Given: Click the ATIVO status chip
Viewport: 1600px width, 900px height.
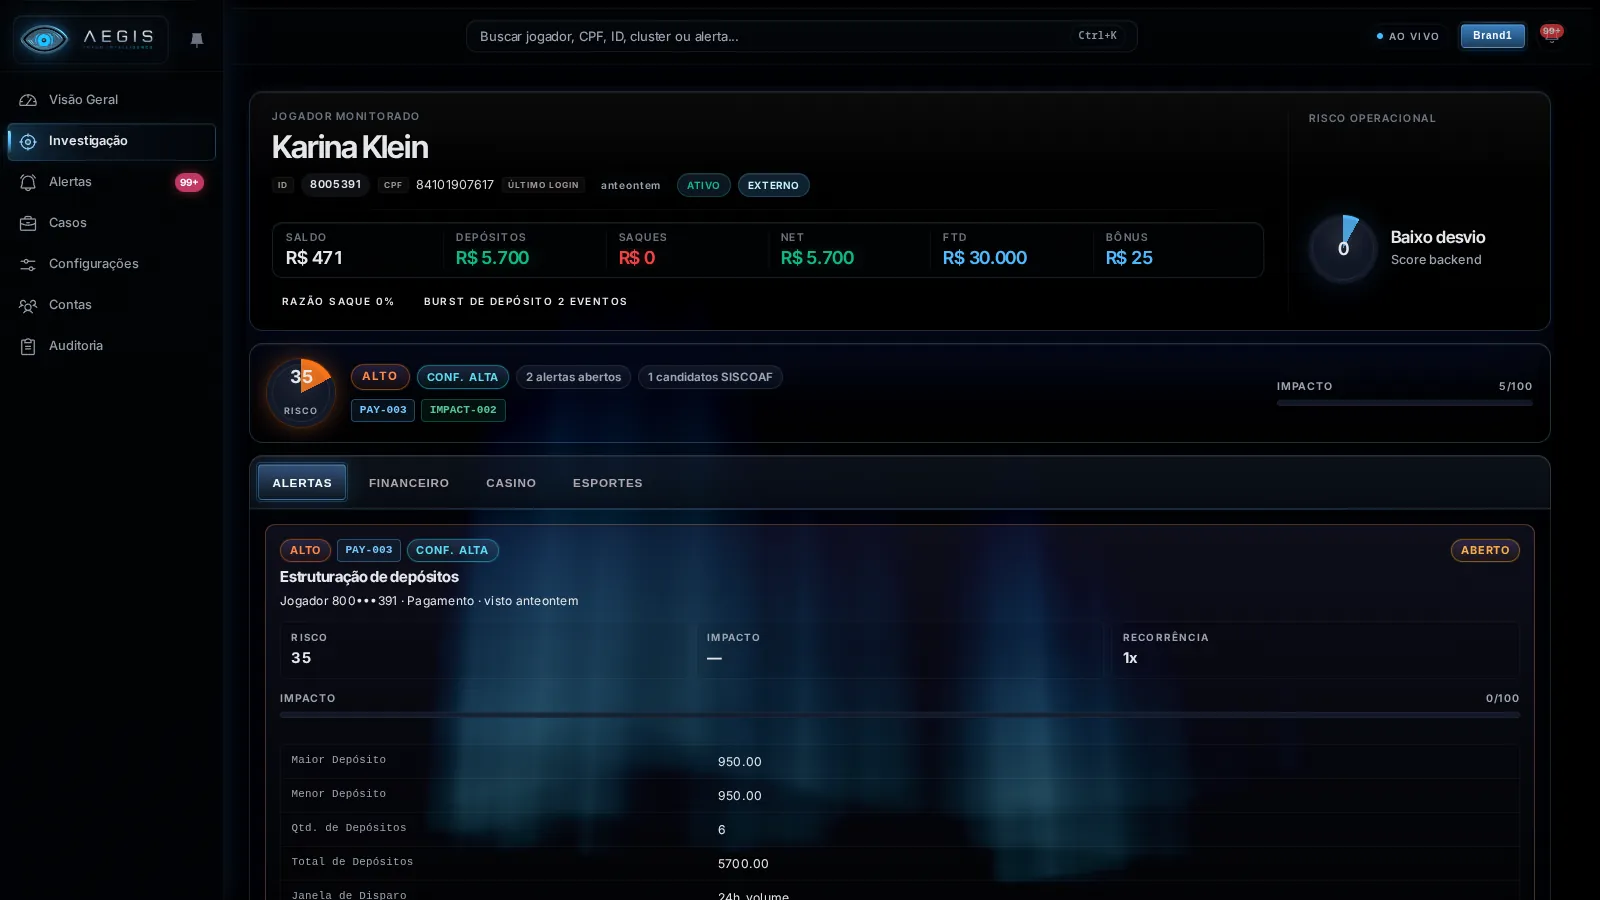Looking at the screenshot, I should tap(703, 185).
